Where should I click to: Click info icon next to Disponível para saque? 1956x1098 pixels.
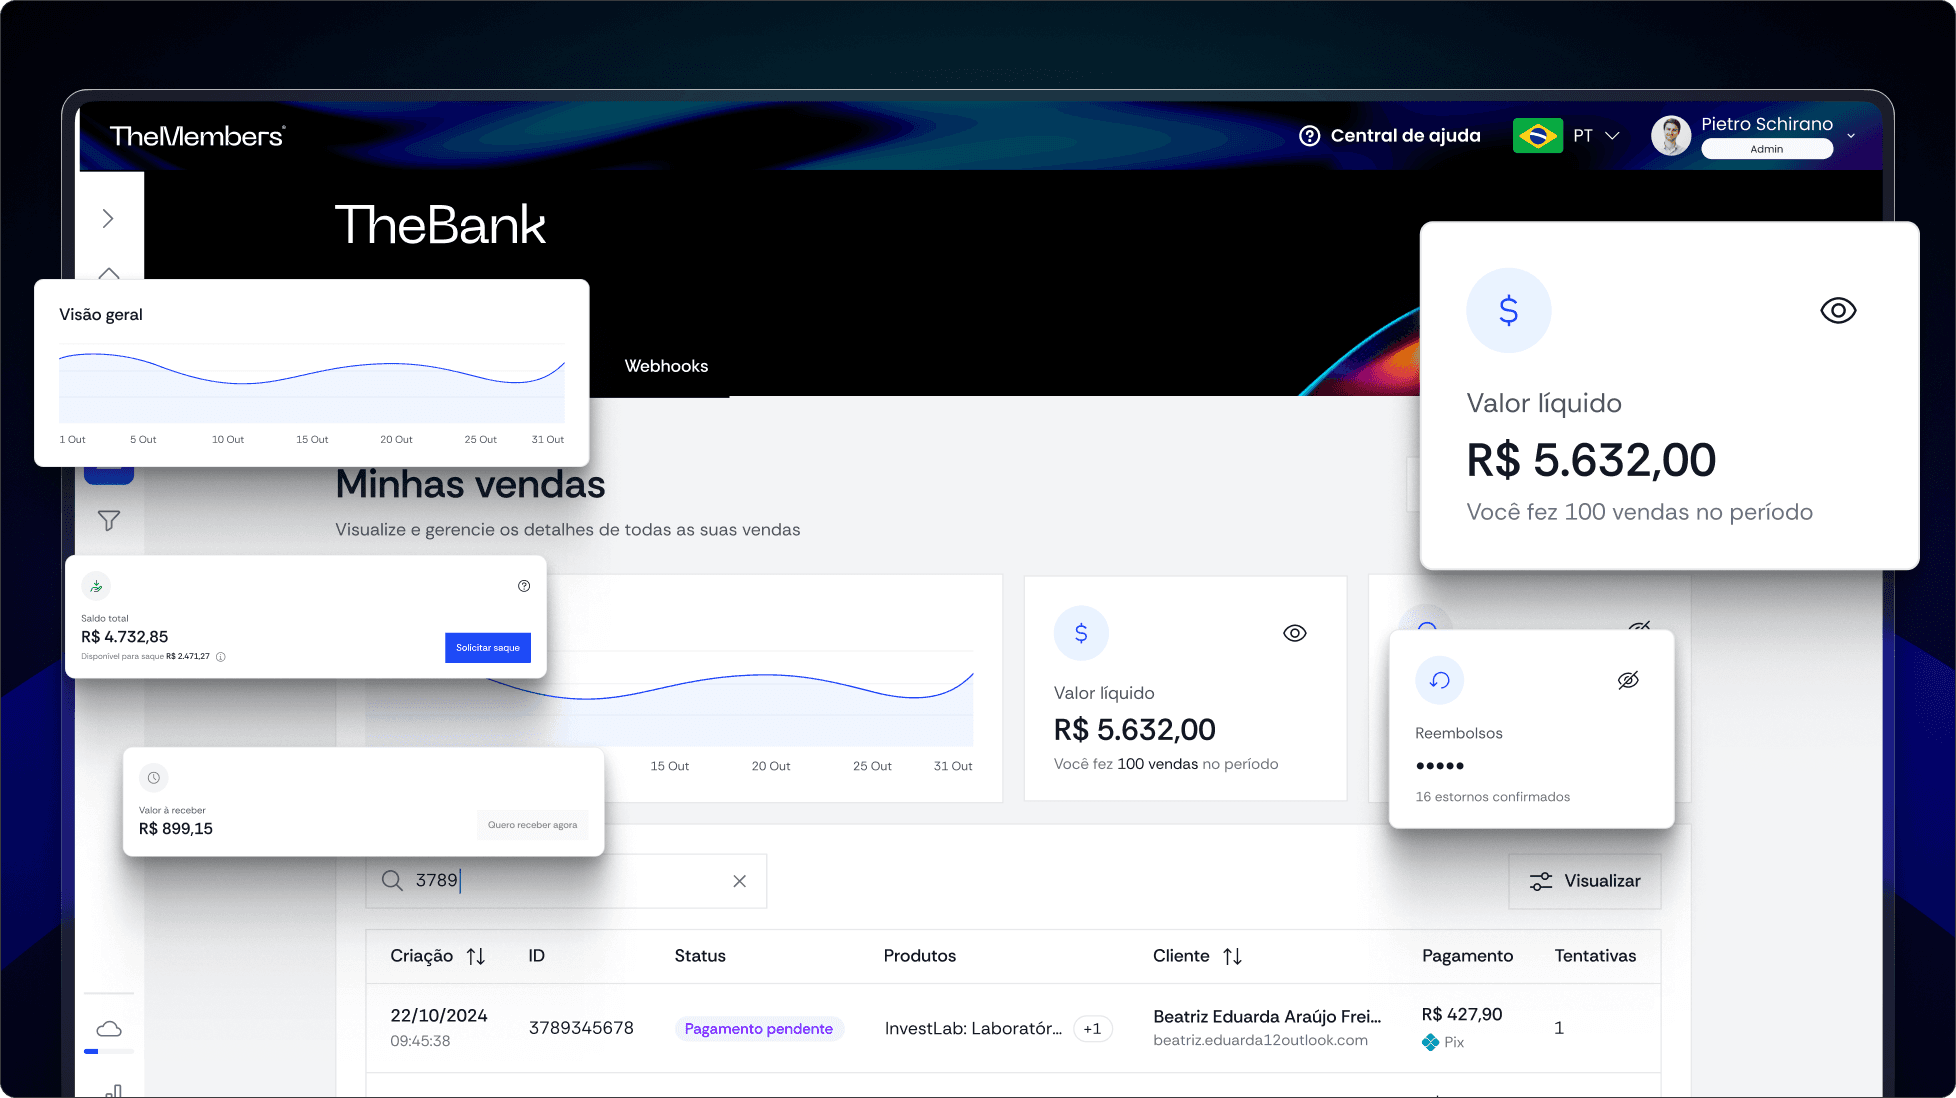(x=221, y=657)
